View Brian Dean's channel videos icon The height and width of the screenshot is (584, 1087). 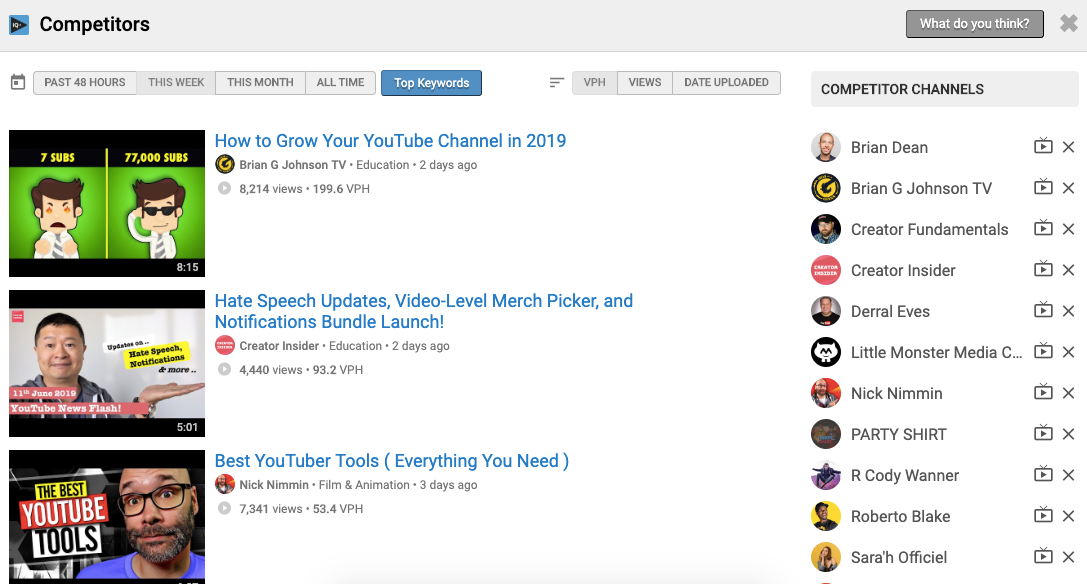tap(1043, 146)
